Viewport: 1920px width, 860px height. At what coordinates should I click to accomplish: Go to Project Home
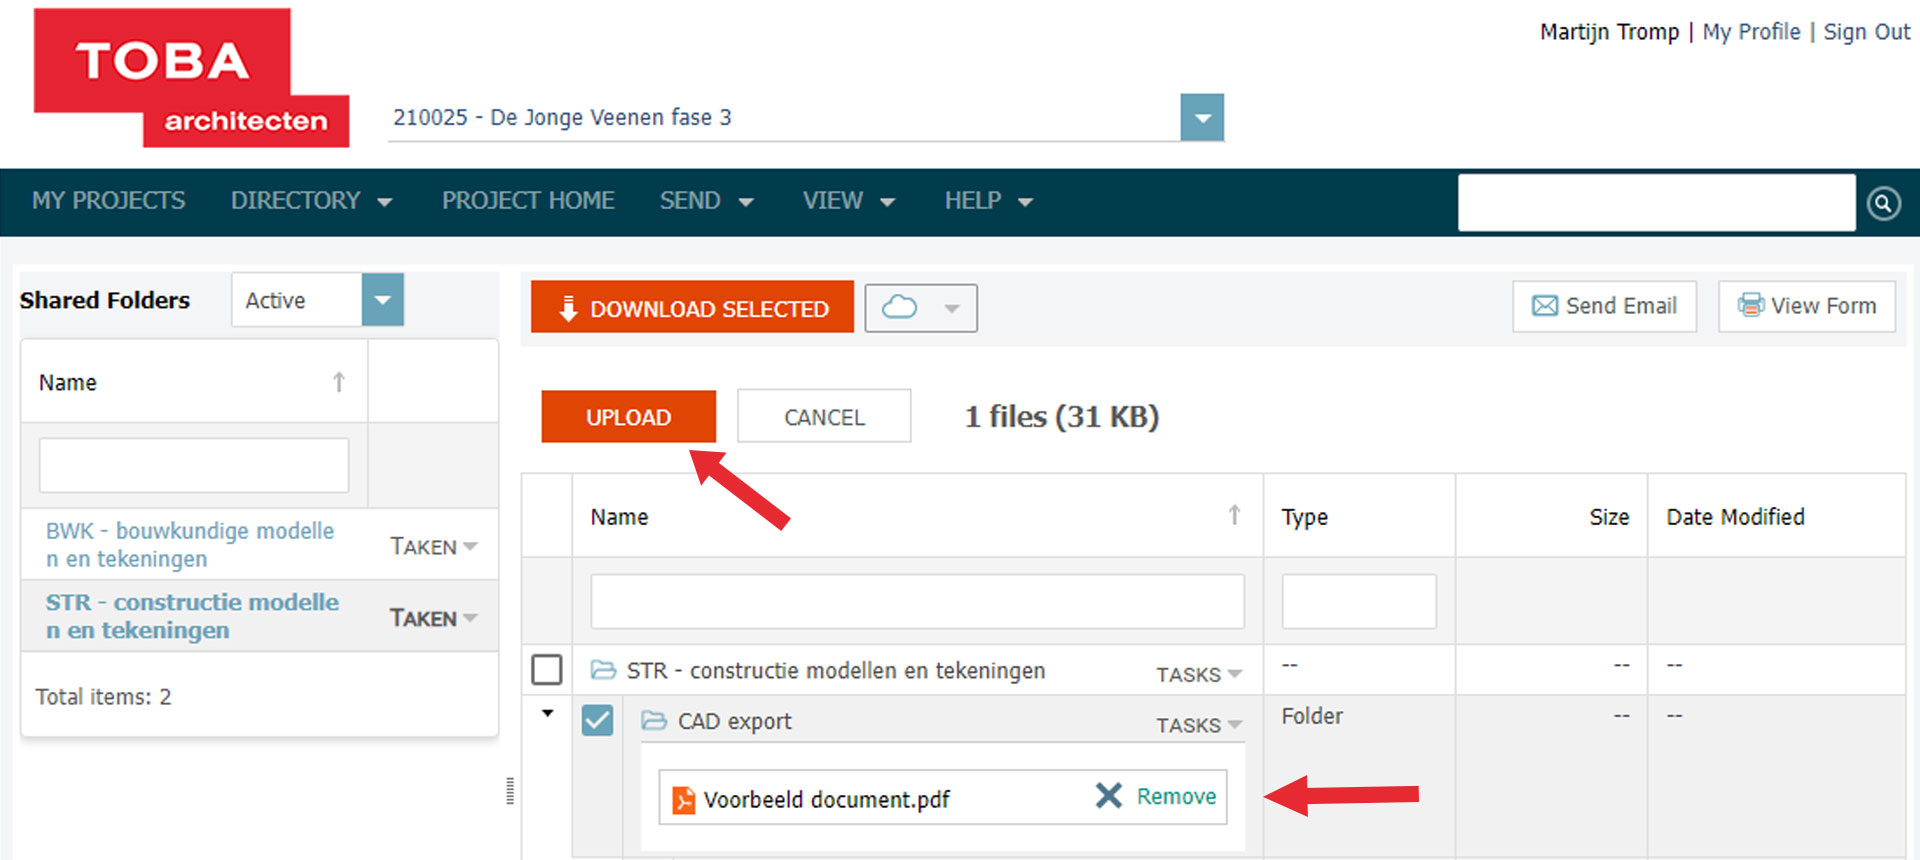pos(528,201)
